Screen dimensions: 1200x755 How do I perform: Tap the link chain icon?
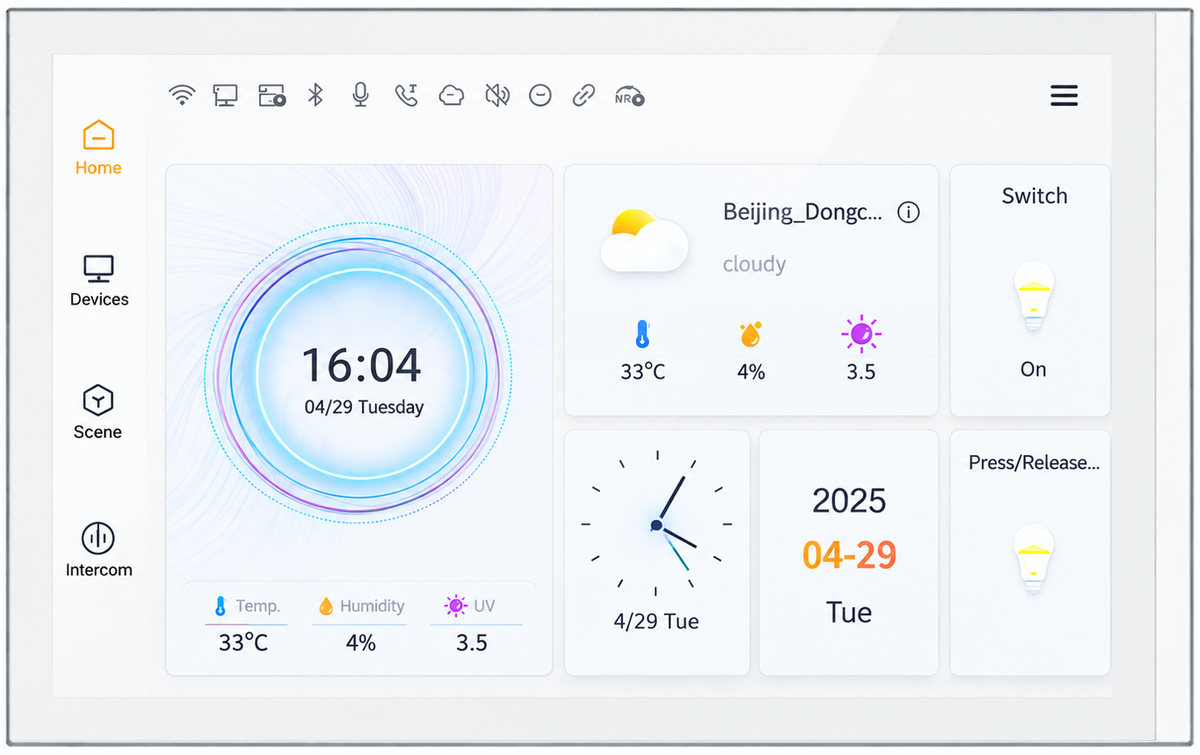(x=583, y=95)
